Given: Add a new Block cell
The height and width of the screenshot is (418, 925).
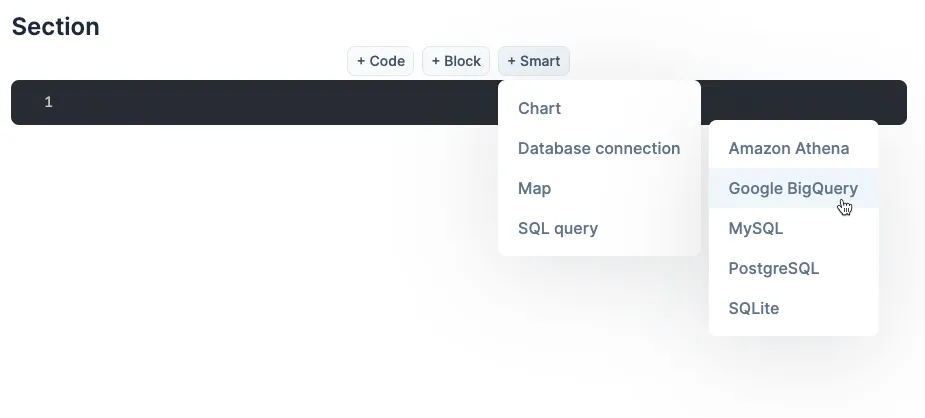Looking at the screenshot, I should pos(456,61).
